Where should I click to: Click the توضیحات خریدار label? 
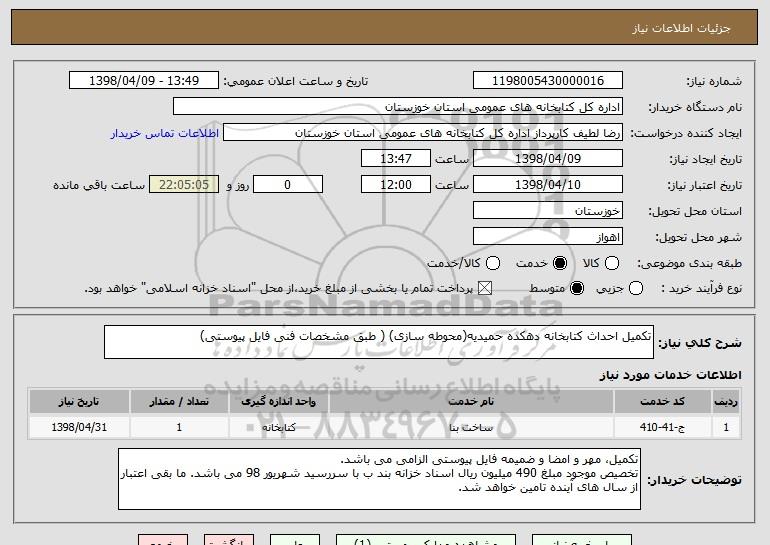tap(694, 480)
